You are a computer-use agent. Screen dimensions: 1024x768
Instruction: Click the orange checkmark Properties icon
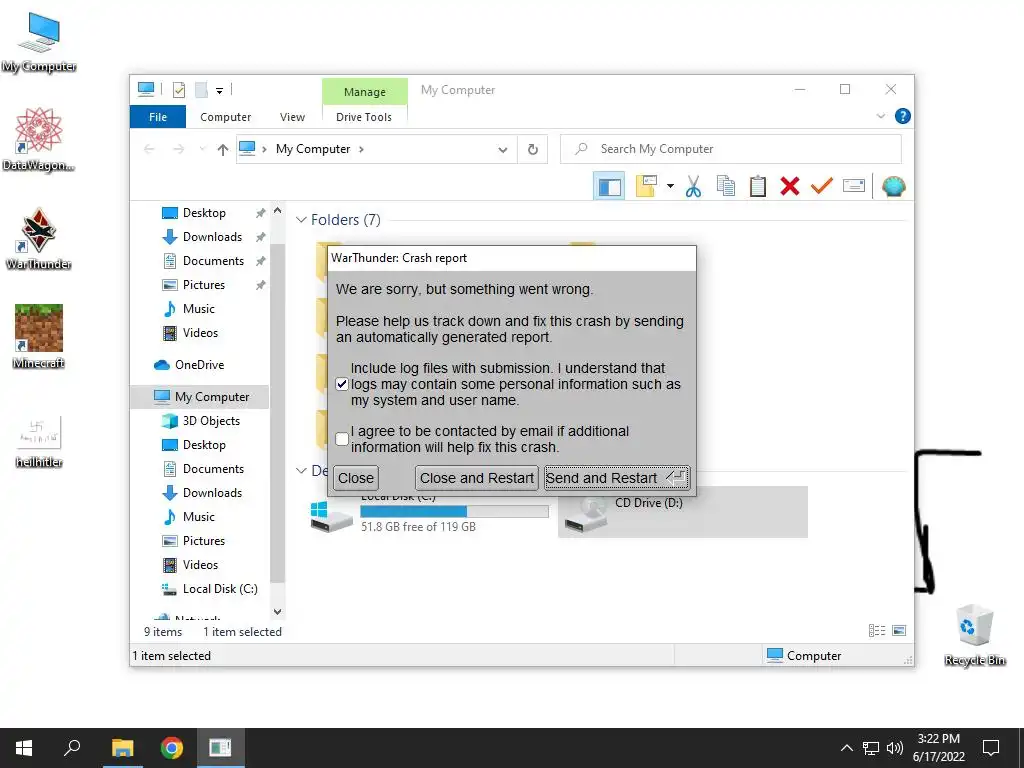click(822, 186)
